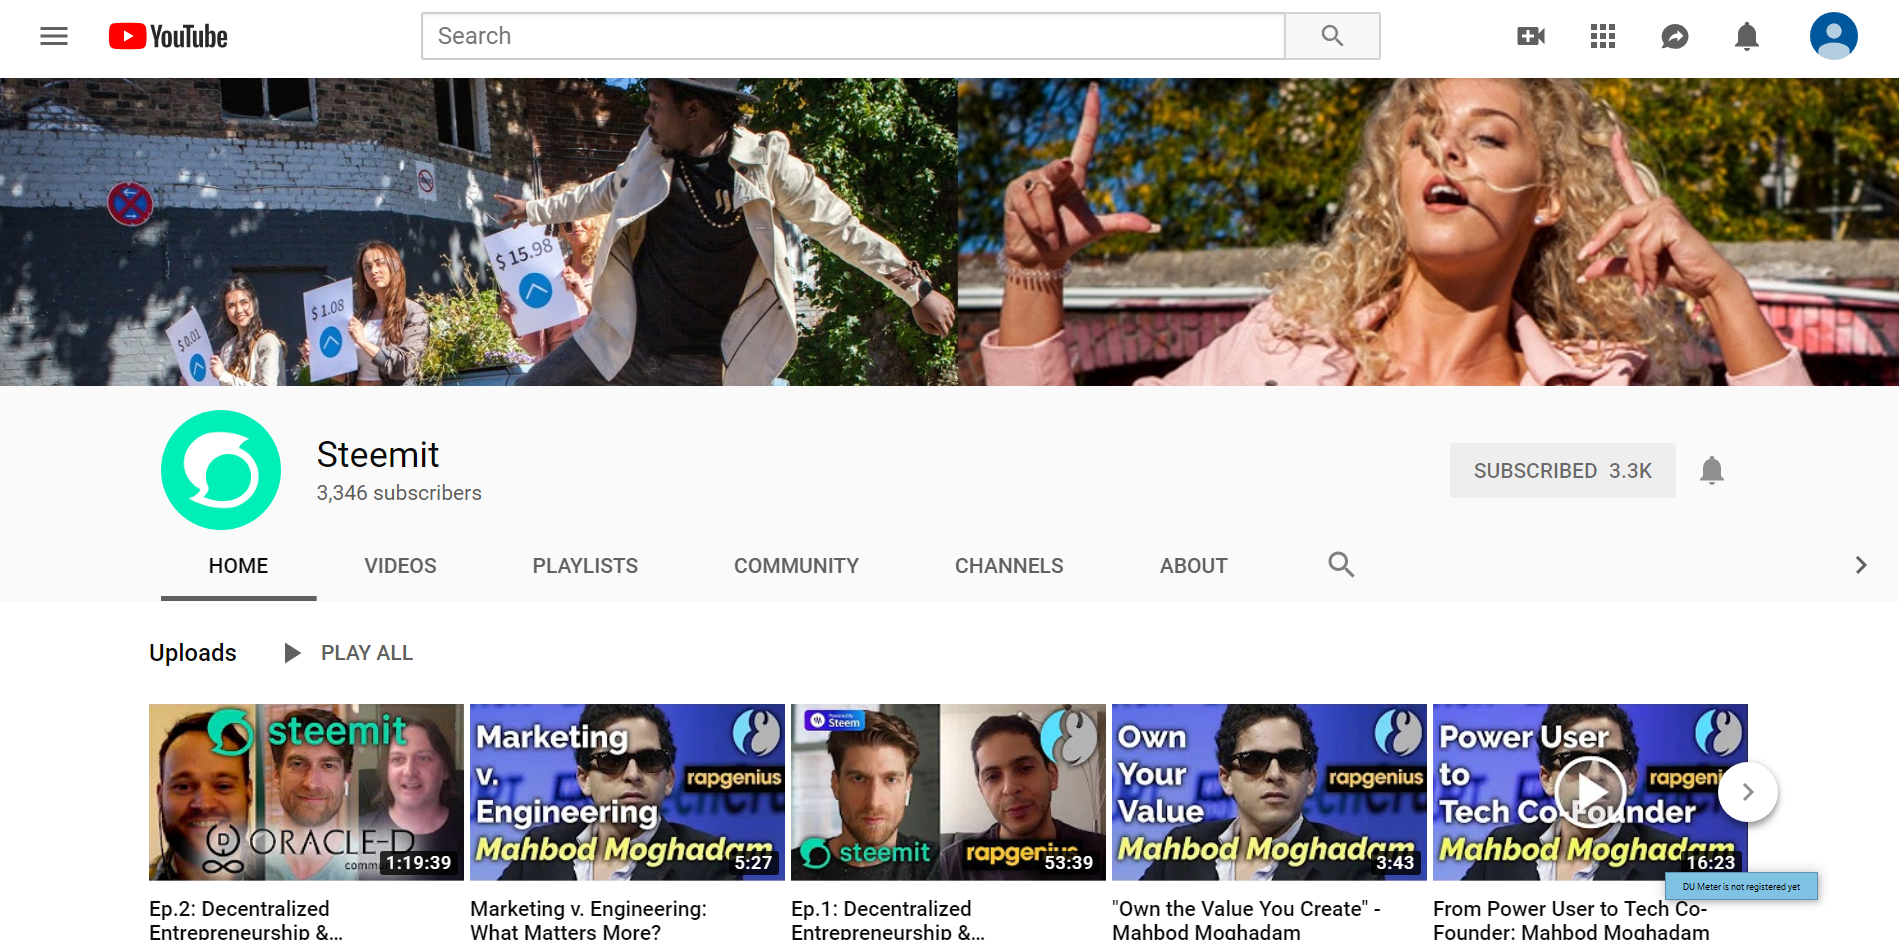The image size is (1899, 940).
Task: Open title 'Ep.1: Decentralized Entrepreneurship'
Action: (888, 920)
